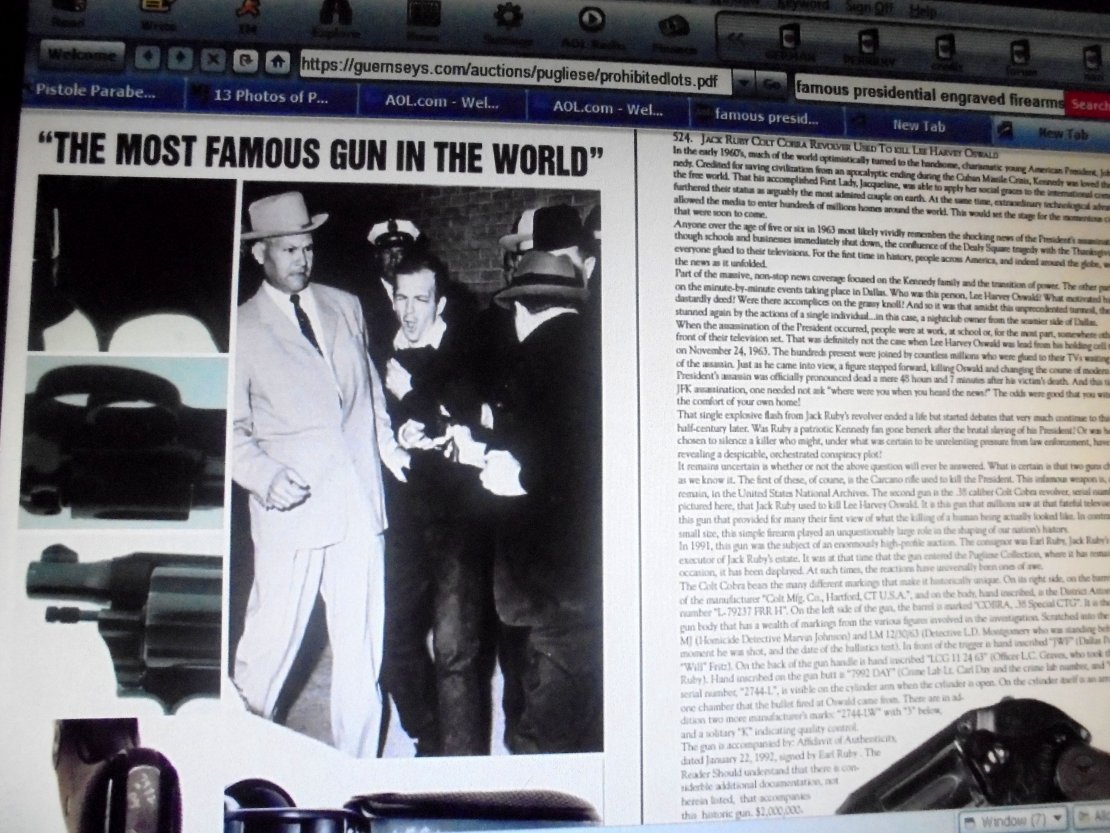Click the headline 'THE MOST FAMOUS GUN IN THE WORLD'
This screenshot has height=833, width=1110.
pyautogui.click(x=320, y=153)
